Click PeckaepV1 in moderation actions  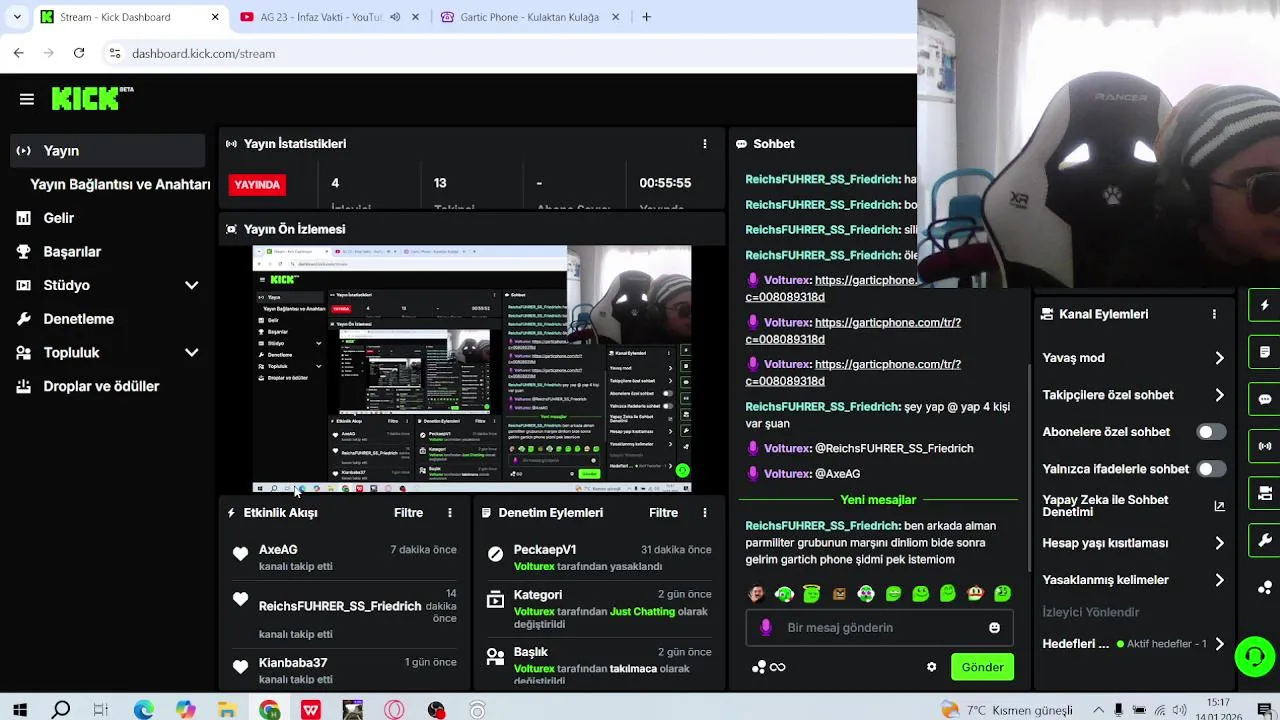(545, 550)
